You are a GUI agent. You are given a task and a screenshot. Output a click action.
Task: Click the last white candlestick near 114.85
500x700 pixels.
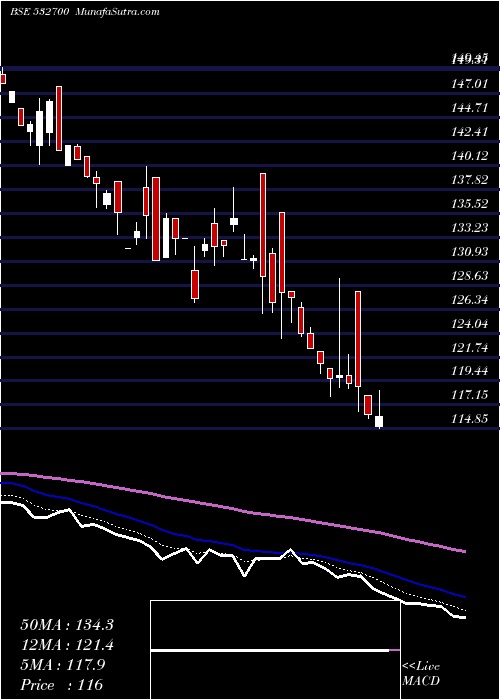(379, 421)
